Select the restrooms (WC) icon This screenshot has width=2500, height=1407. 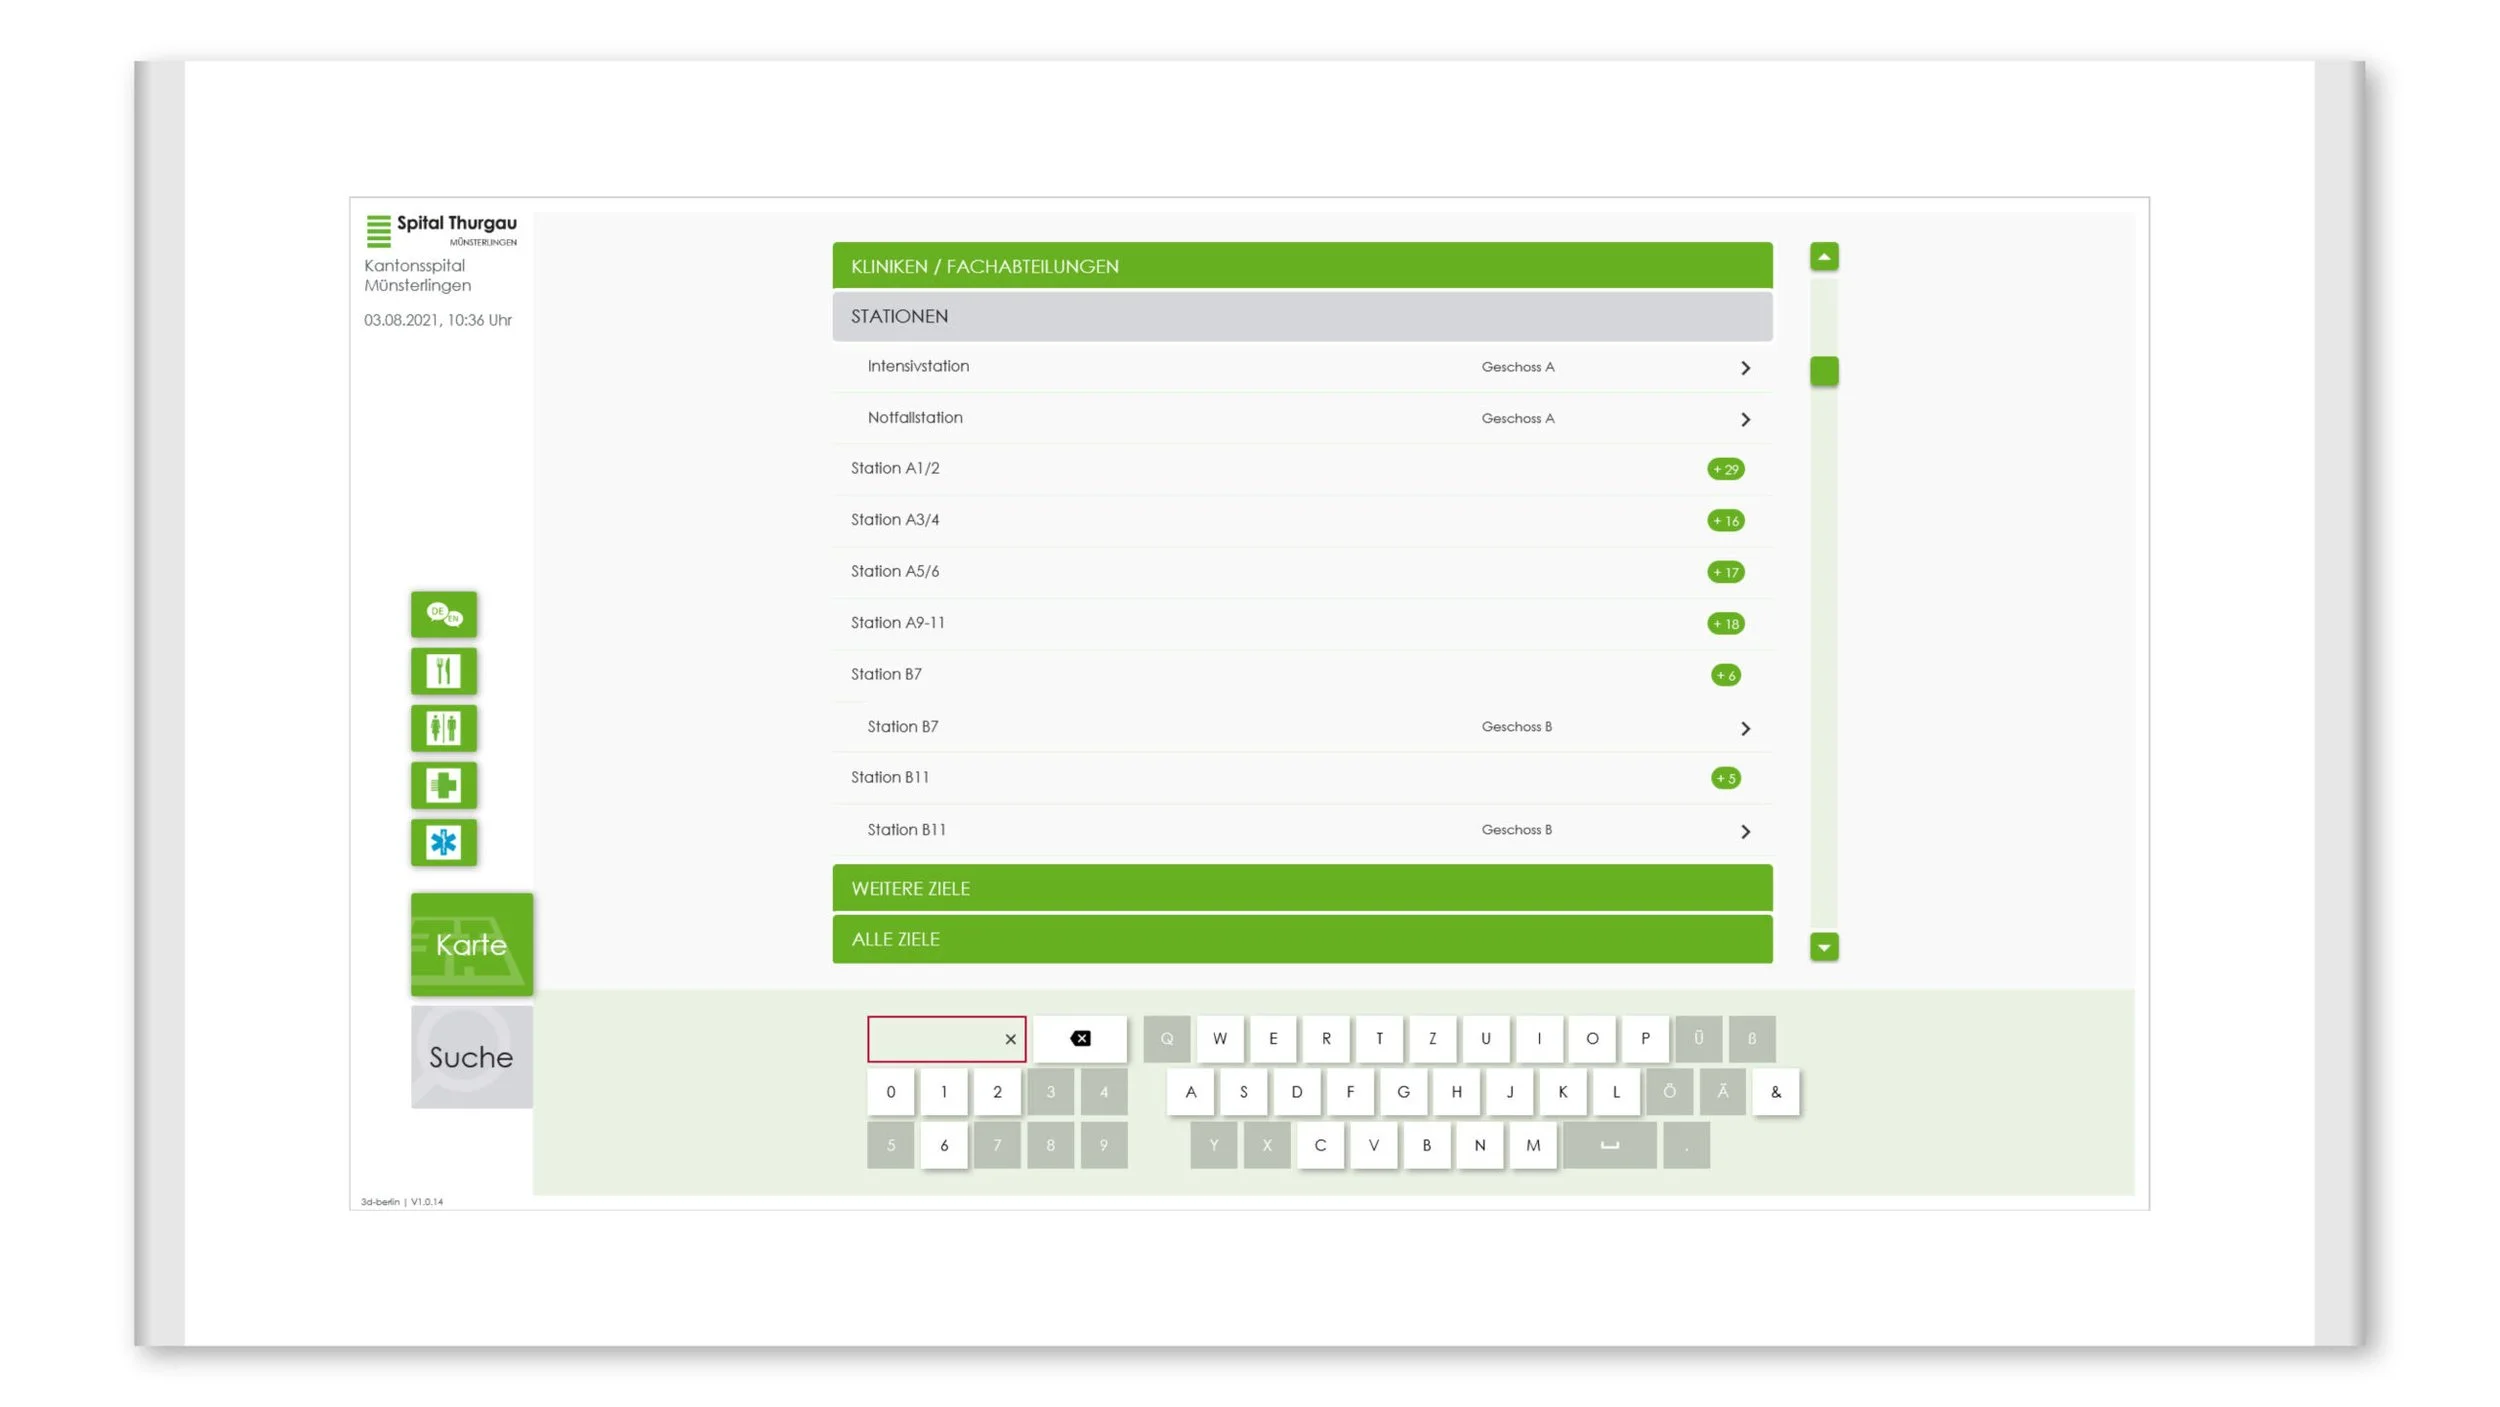point(443,728)
